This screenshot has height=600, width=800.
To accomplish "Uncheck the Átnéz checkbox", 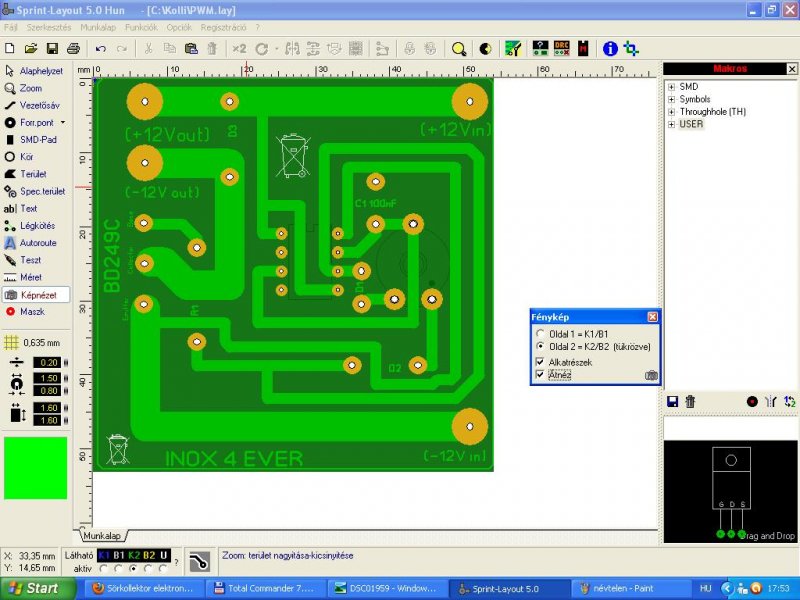I will click(540, 374).
